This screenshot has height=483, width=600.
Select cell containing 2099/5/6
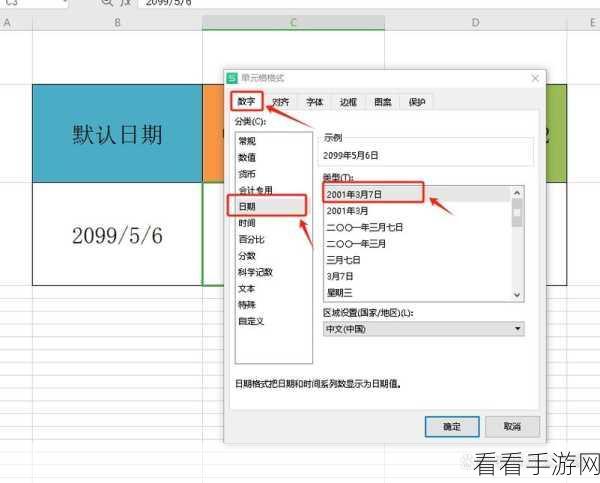[117, 234]
